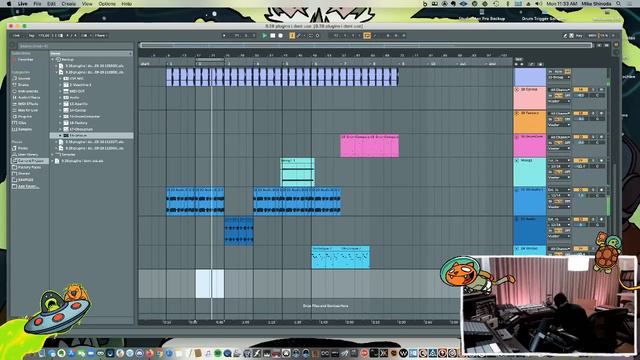Expand the 16-Factory tree item
The image size is (640, 360).
click(61, 123)
